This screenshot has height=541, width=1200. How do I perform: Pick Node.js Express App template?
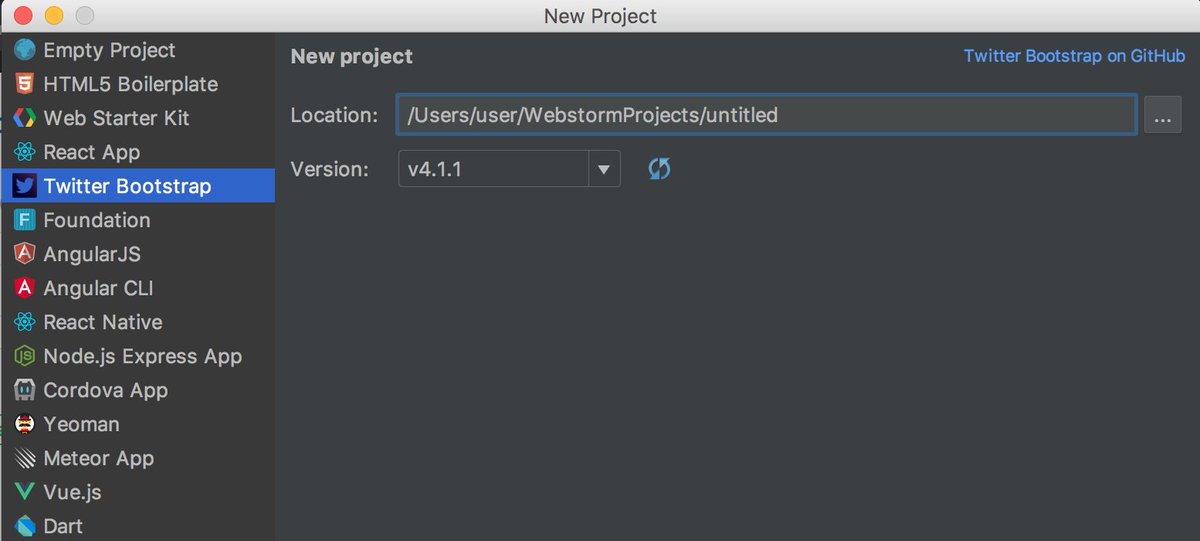click(x=137, y=356)
